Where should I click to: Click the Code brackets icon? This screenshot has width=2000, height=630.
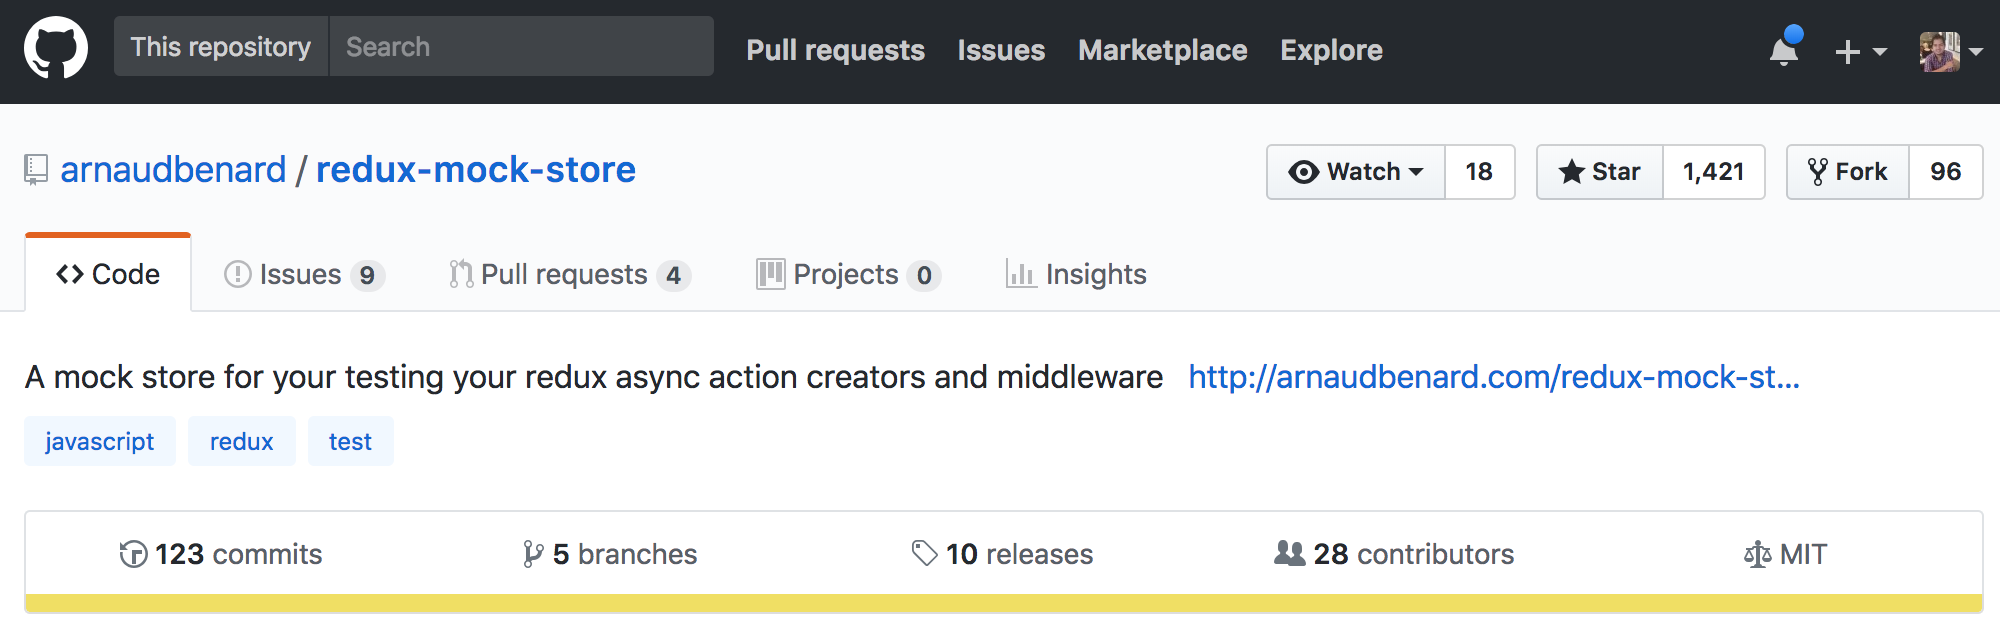click(70, 274)
